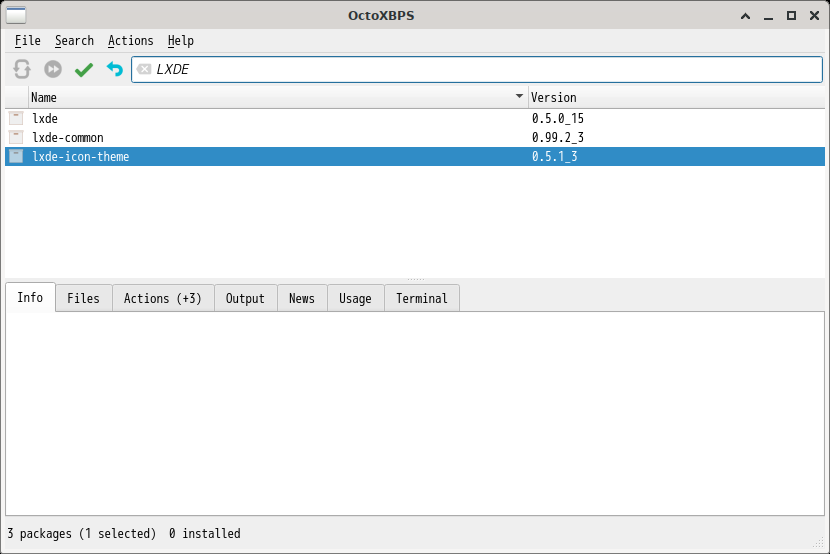830x554 pixels.
Task: Apply pending actions with green checkmark
Action: pyautogui.click(x=84, y=69)
